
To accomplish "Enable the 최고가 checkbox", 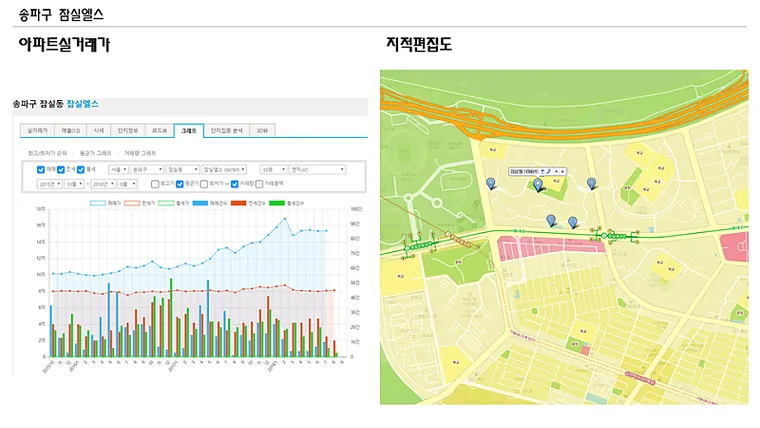I will [155, 184].
